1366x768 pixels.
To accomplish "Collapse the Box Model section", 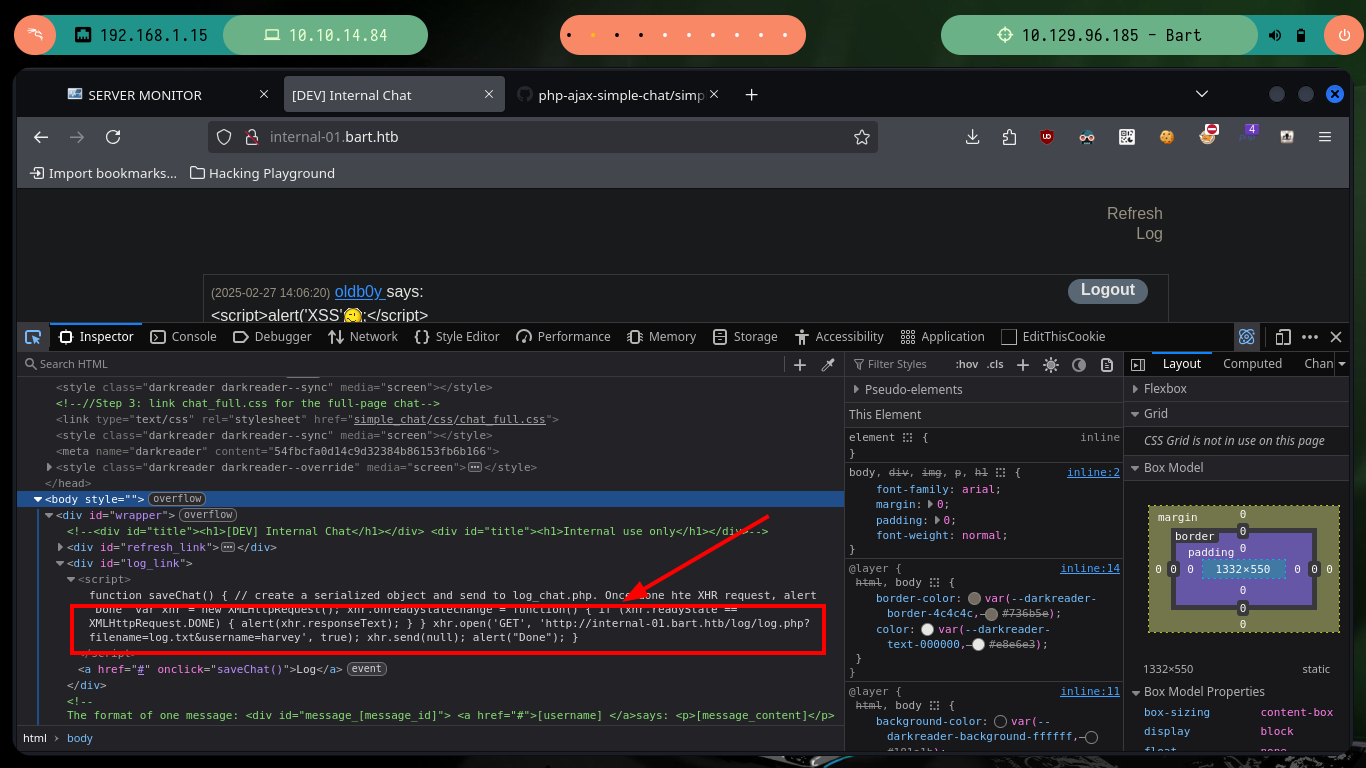I will (1135, 468).
